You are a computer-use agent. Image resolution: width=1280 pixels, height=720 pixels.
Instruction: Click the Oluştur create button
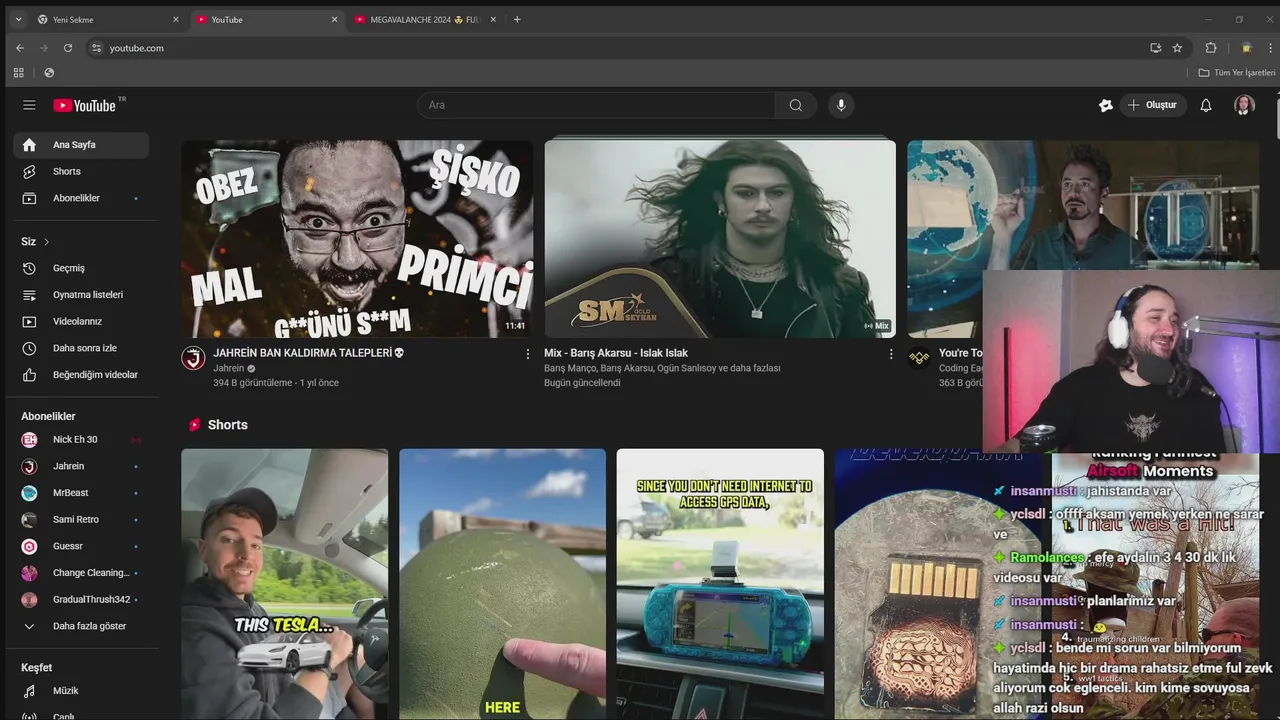click(x=1153, y=105)
